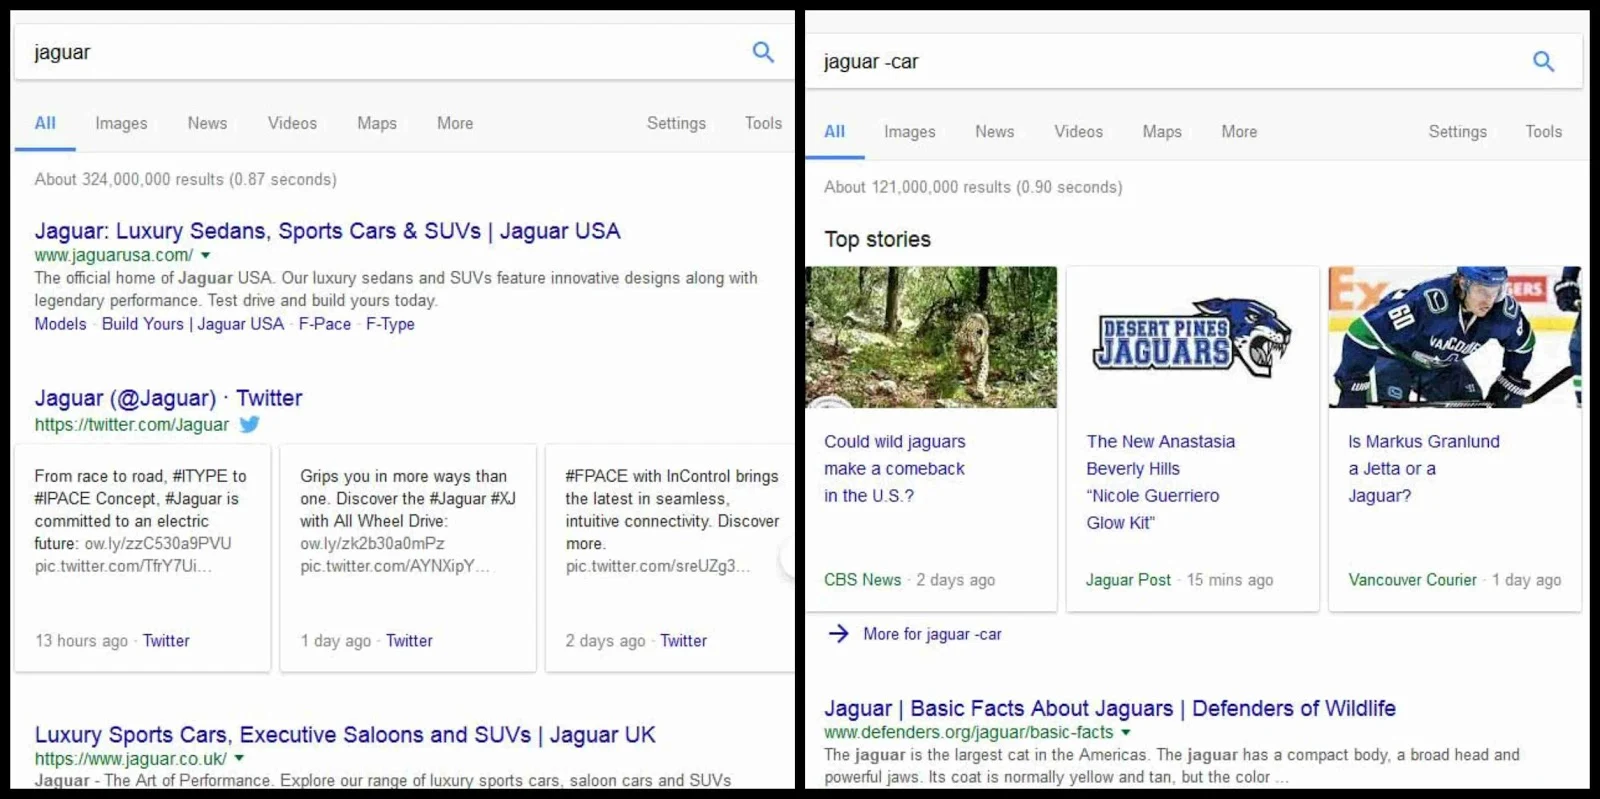
Task: Open More menu in left search tabs
Action: [x=455, y=123]
